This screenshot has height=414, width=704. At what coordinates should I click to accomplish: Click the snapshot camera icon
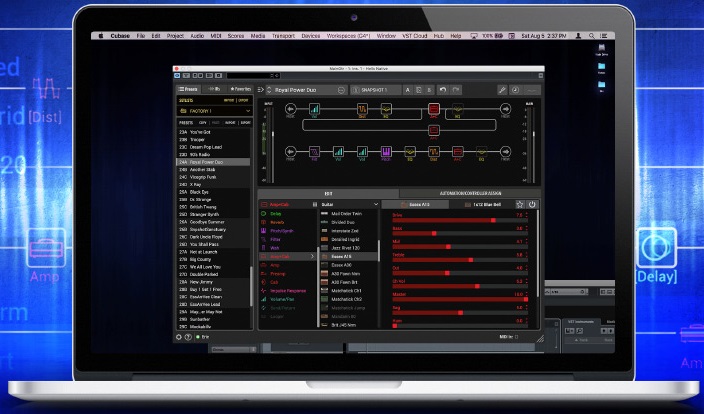[x=356, y=90]
